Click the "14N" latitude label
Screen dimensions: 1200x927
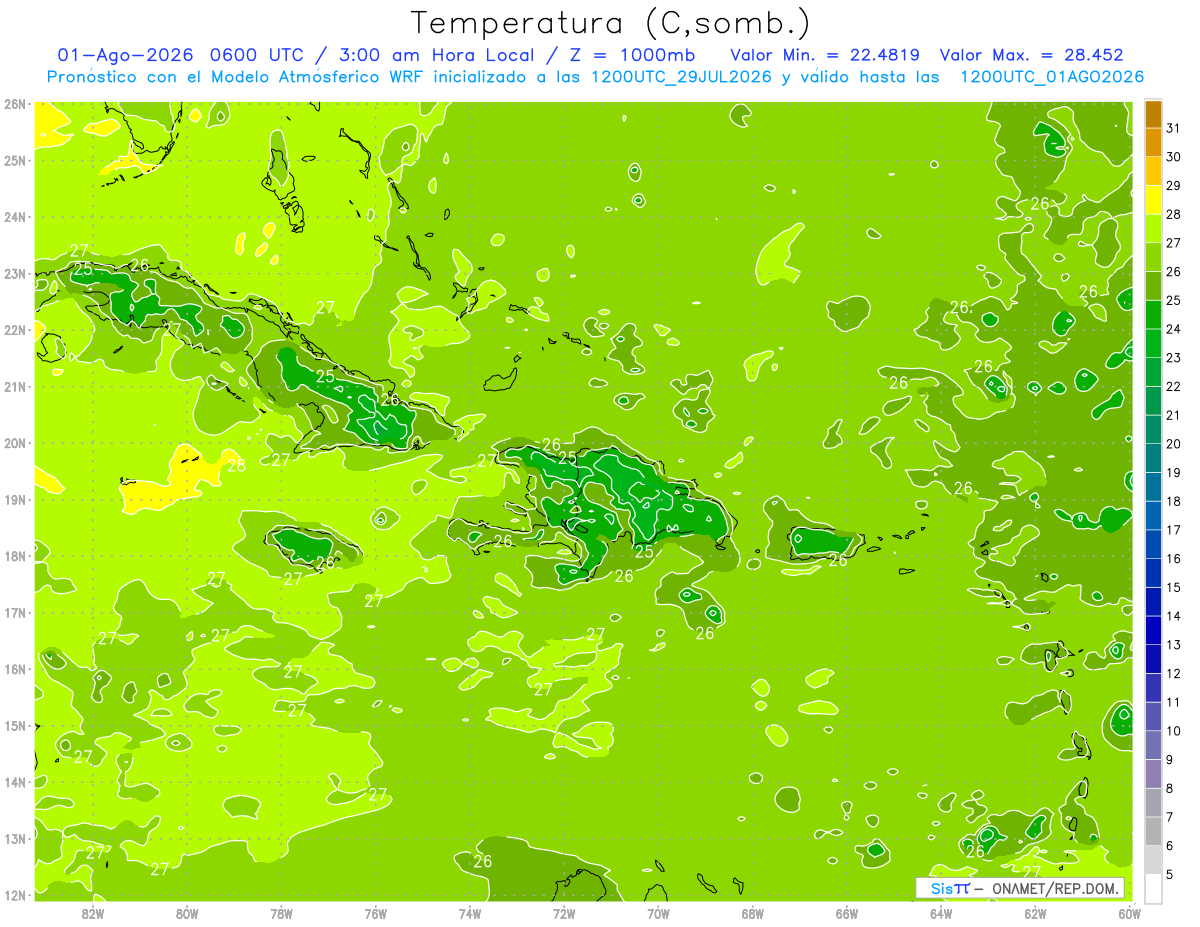pos(14,782)
